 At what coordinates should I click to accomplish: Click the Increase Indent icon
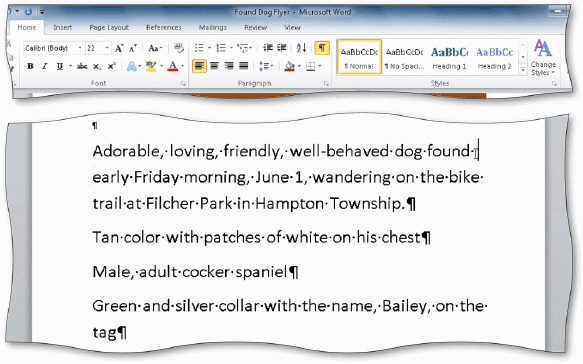[282, 48]
